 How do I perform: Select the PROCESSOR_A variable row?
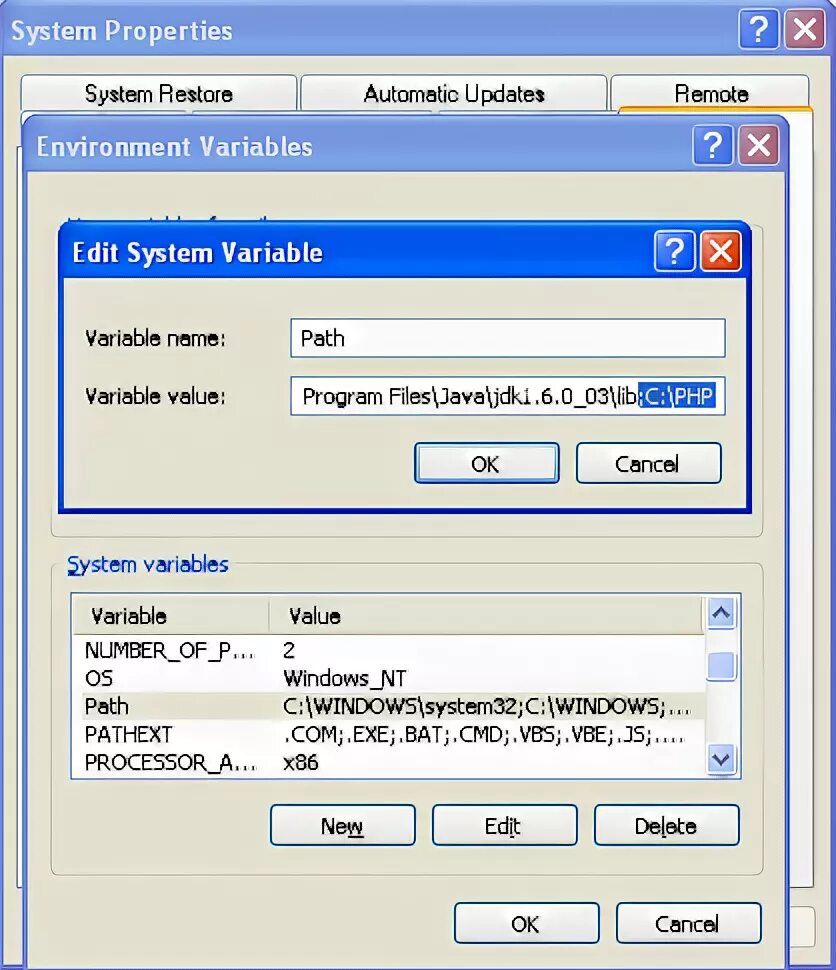point(300,762)
